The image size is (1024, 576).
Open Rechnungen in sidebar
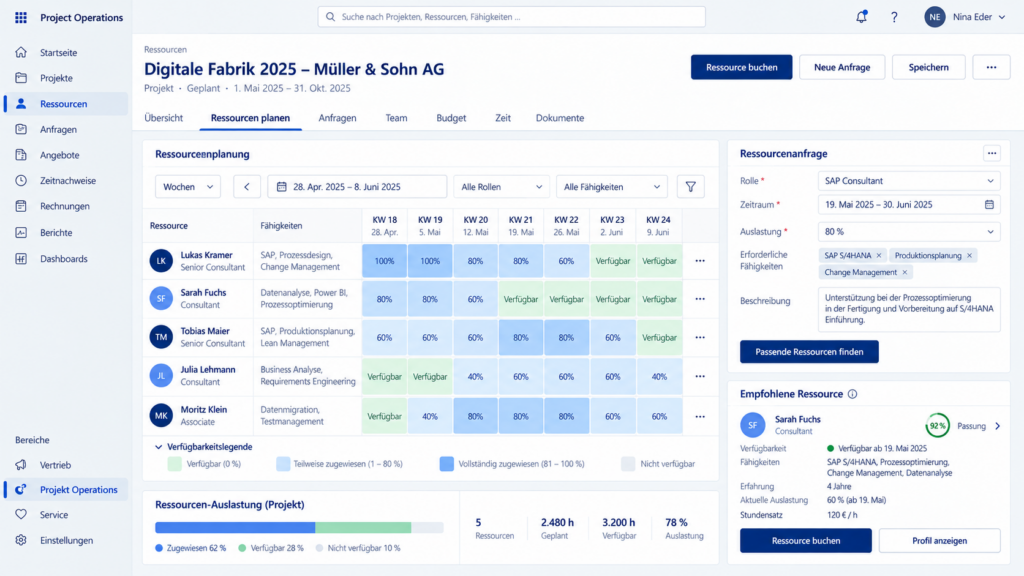pyautogui.click(x=65, y=206)
